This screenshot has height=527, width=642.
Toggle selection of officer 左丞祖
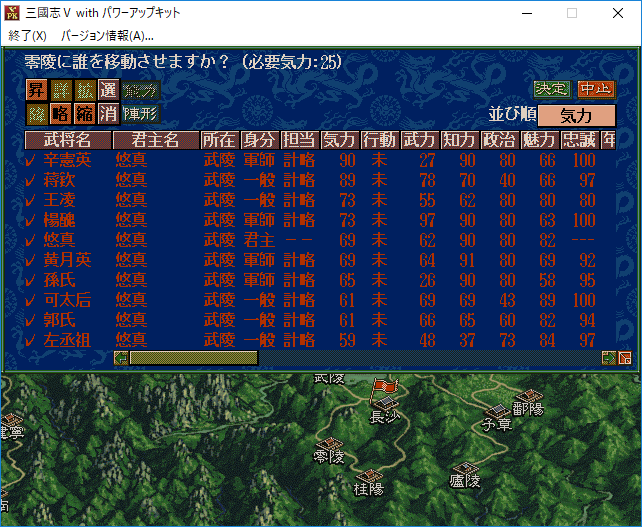pyautogui.click(x=30, y=341)
